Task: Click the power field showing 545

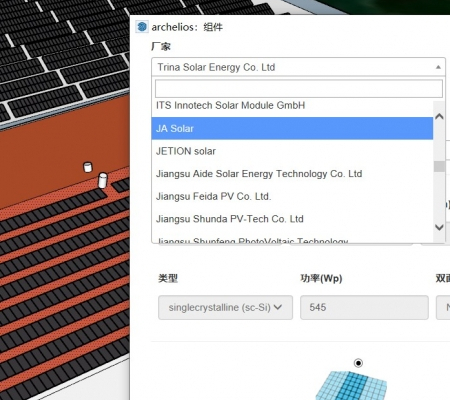Action: (x=364, y=307)
